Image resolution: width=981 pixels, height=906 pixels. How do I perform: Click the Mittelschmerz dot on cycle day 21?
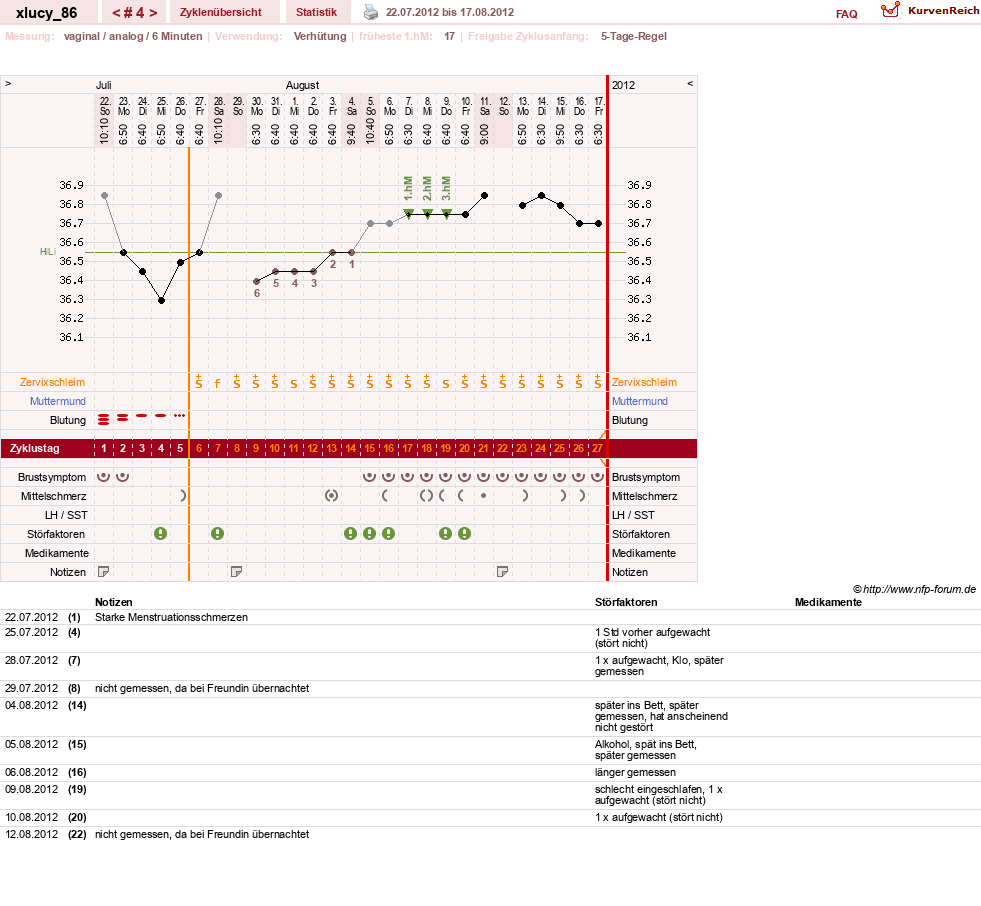coord(484,496)
